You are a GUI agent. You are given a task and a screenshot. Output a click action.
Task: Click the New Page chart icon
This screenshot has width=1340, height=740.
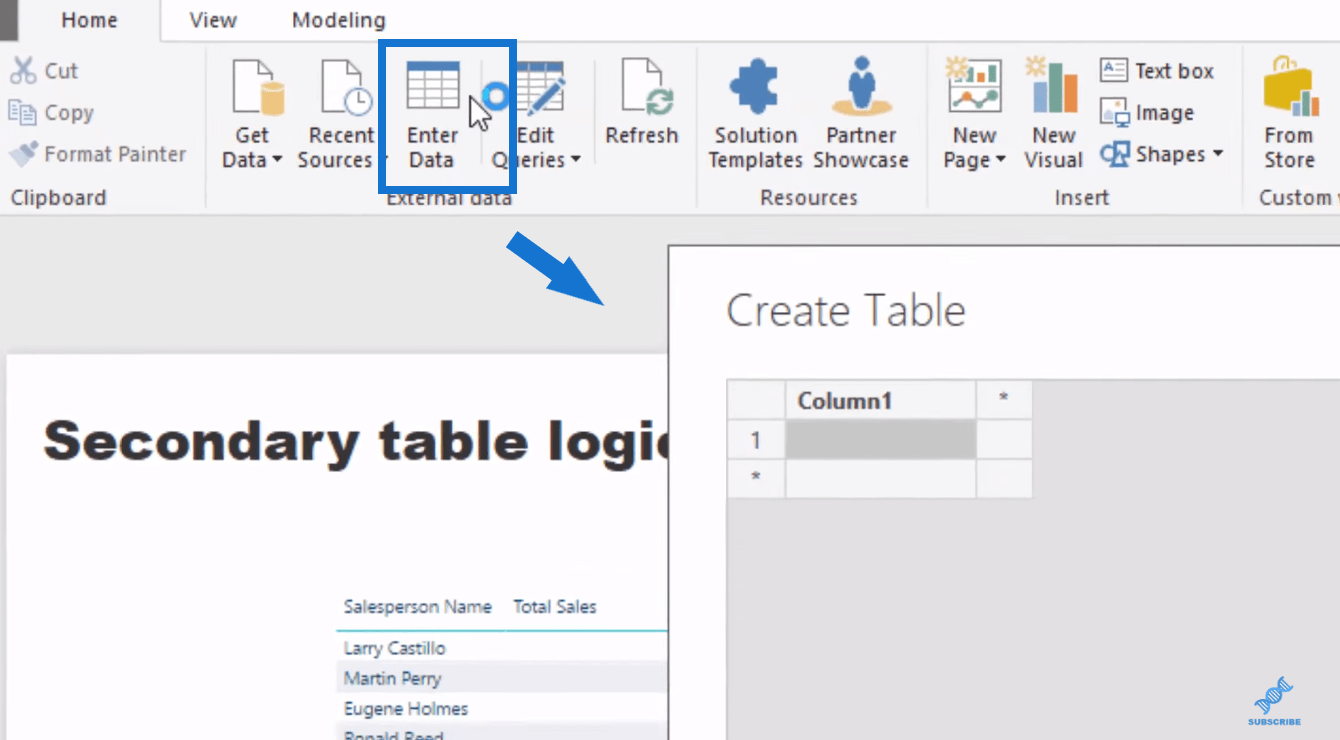975,86
